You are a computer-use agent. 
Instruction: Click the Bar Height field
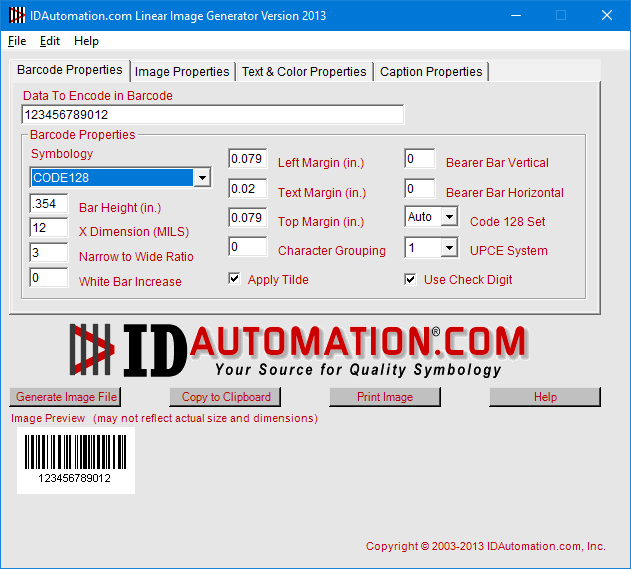tap(49, 204)
